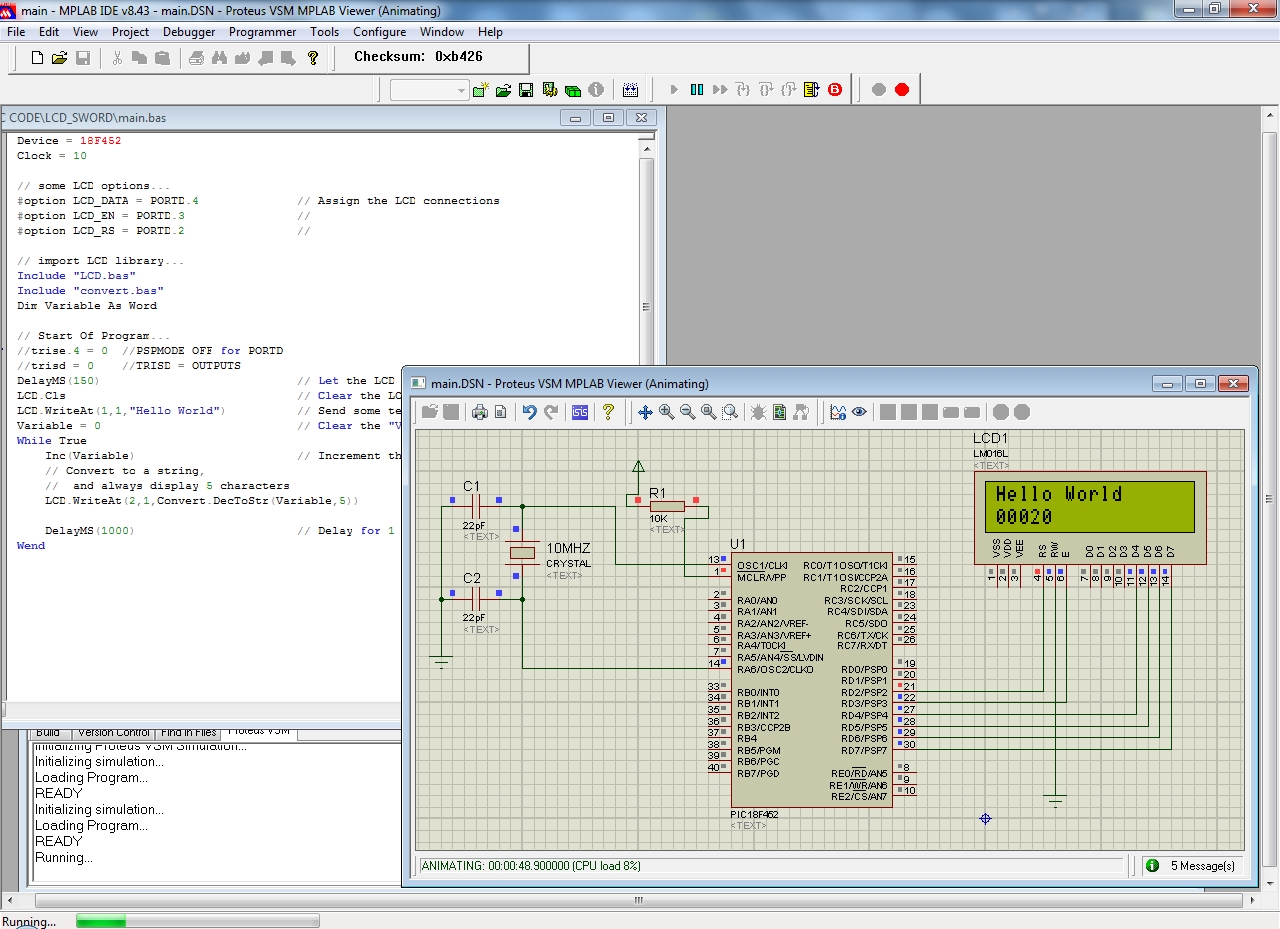1280x929 pixels.
Task: Click the green package icon in project toolbar
Action: pyautogui.click(x=573, y=90)
